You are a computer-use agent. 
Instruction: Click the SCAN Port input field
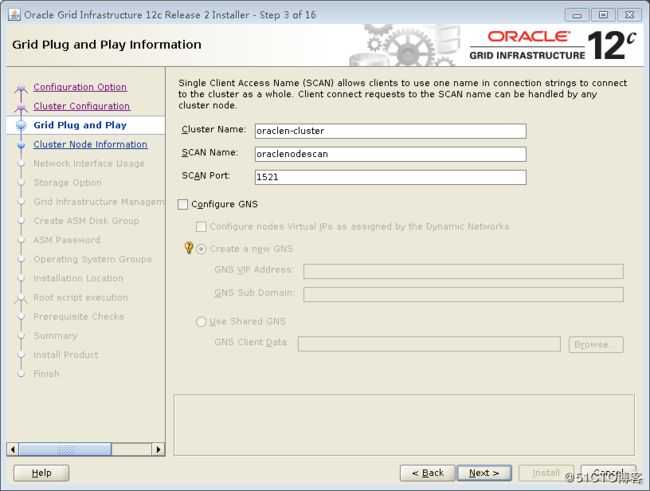coord(390,177)
